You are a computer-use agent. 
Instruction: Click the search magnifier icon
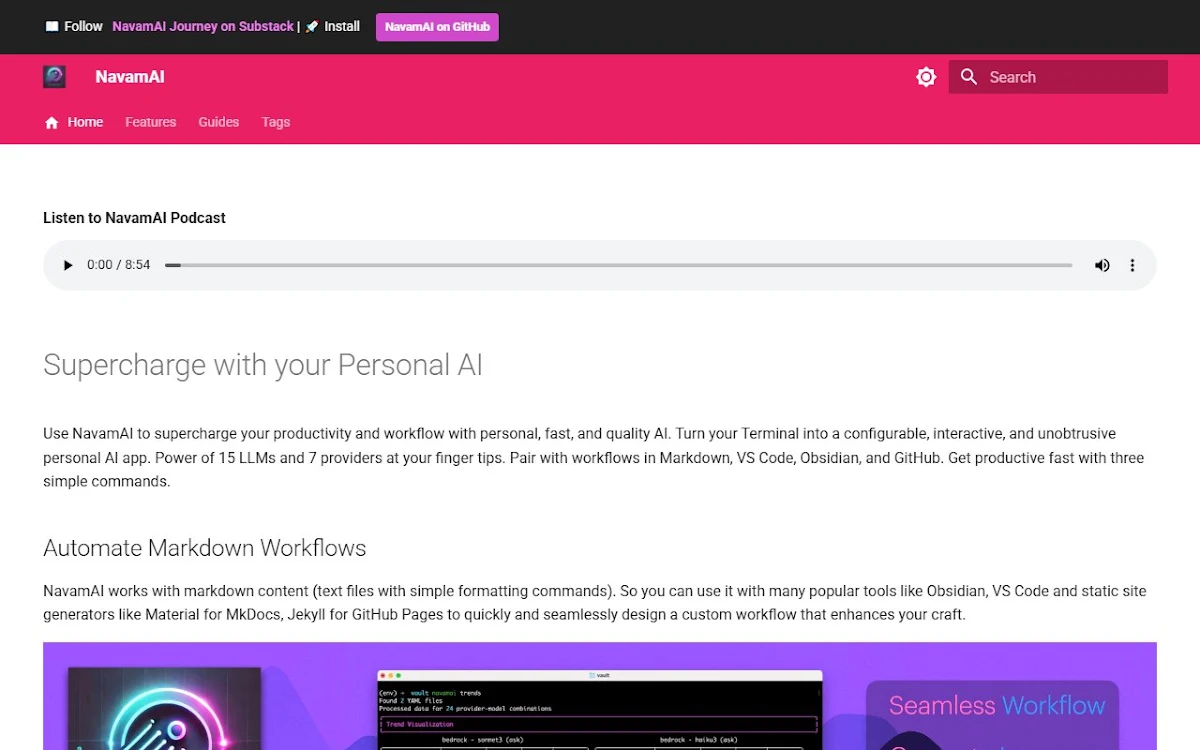968,77
